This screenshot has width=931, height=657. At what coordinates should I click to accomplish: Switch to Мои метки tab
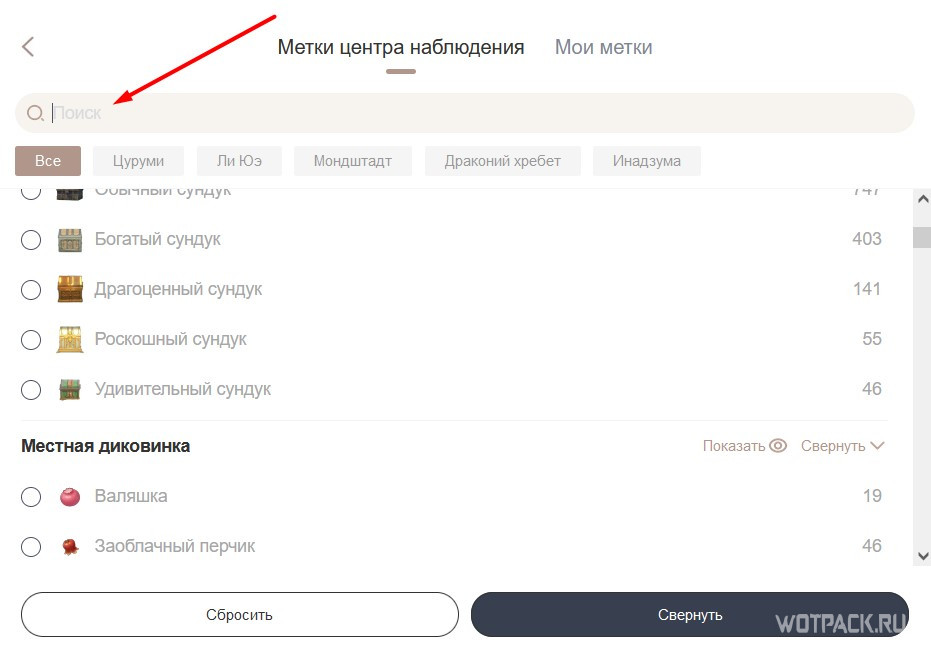[603, 47]
